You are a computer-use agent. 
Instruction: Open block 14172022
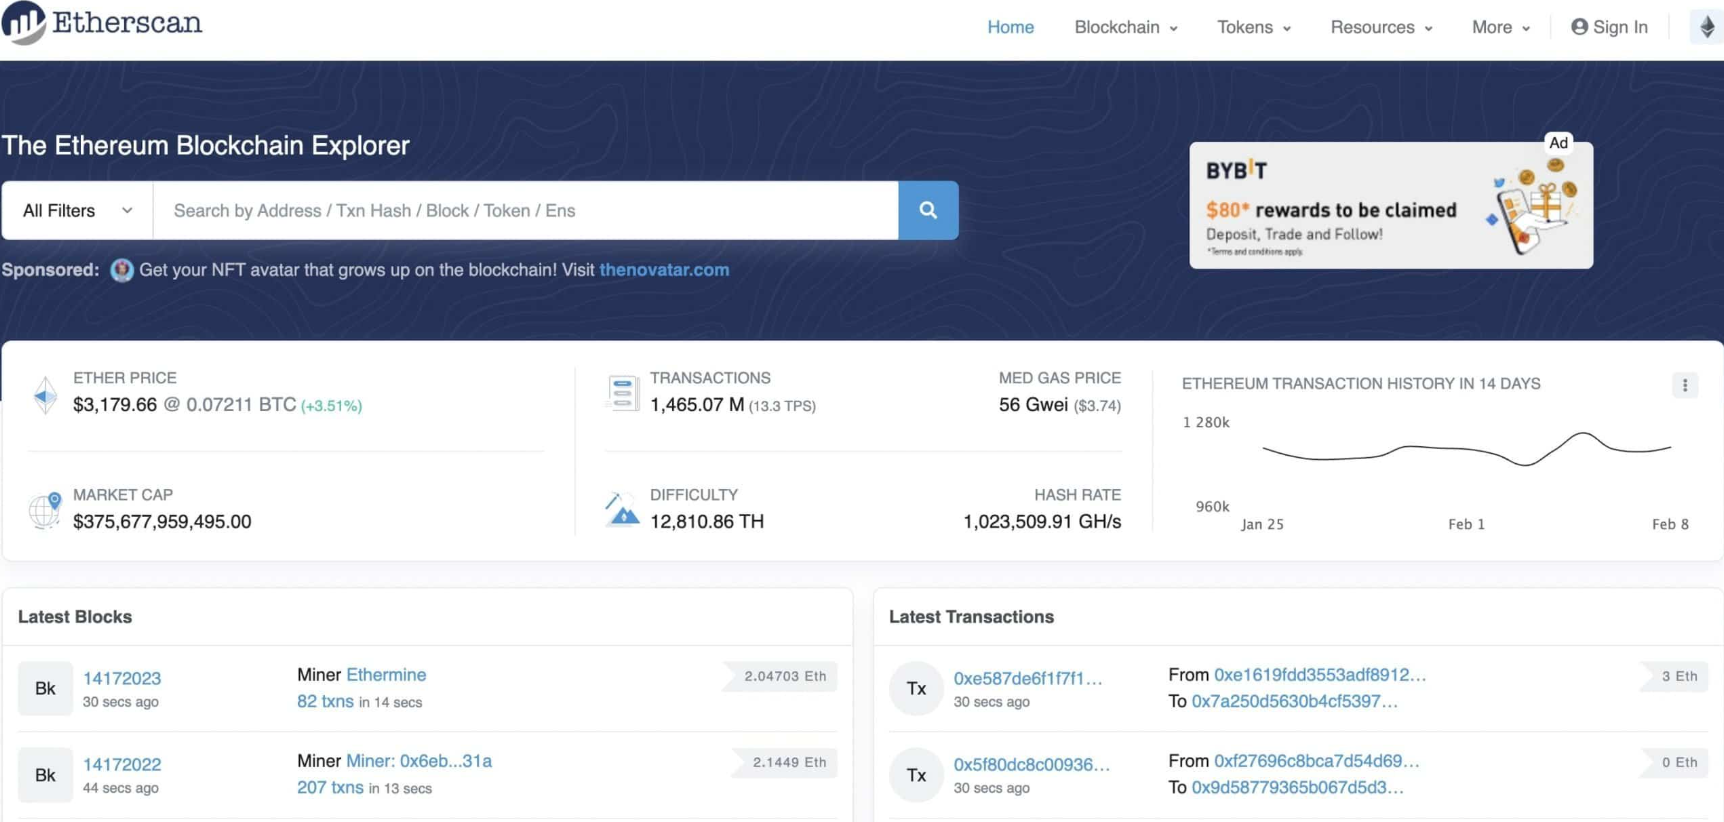[122, 764]
